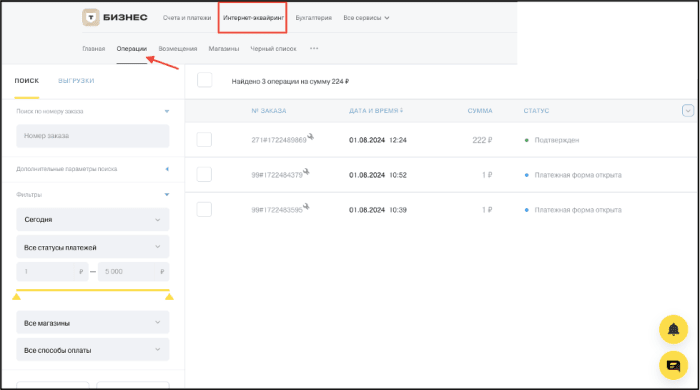Open the three-dots more menu
The image size is (700, 390).
[314, 48]
